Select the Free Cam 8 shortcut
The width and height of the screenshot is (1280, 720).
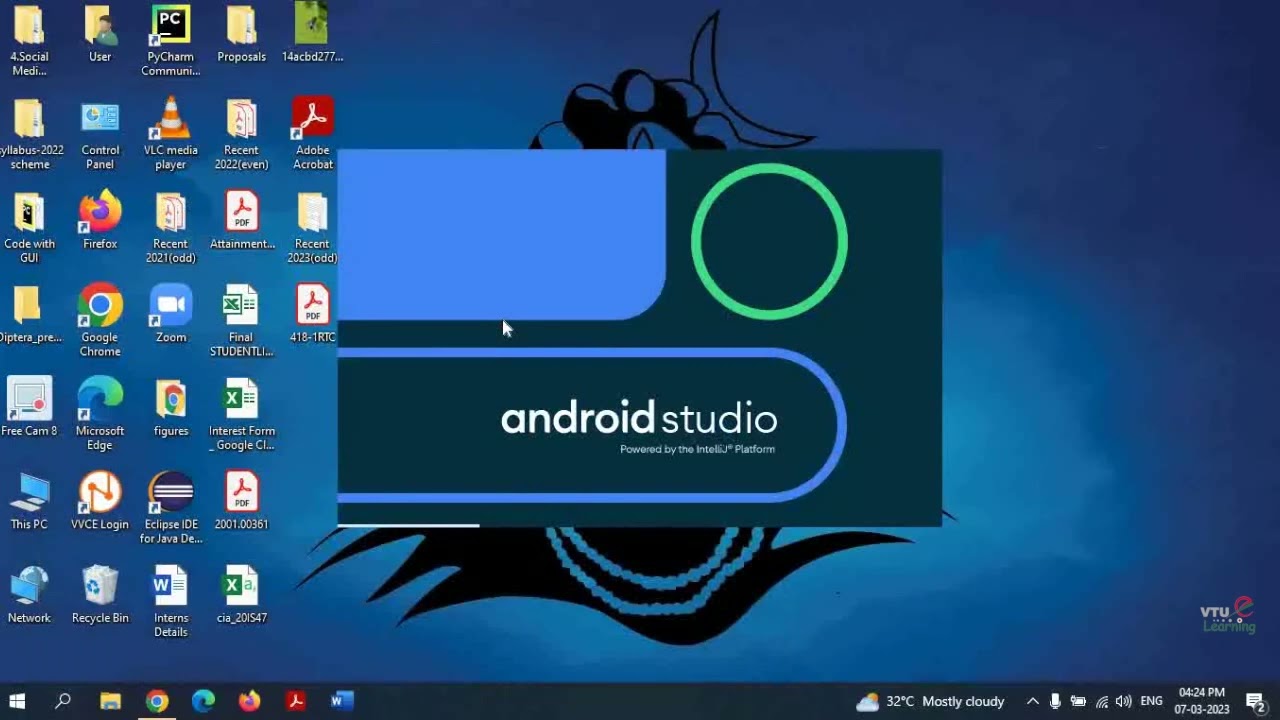tap(29, 408)
